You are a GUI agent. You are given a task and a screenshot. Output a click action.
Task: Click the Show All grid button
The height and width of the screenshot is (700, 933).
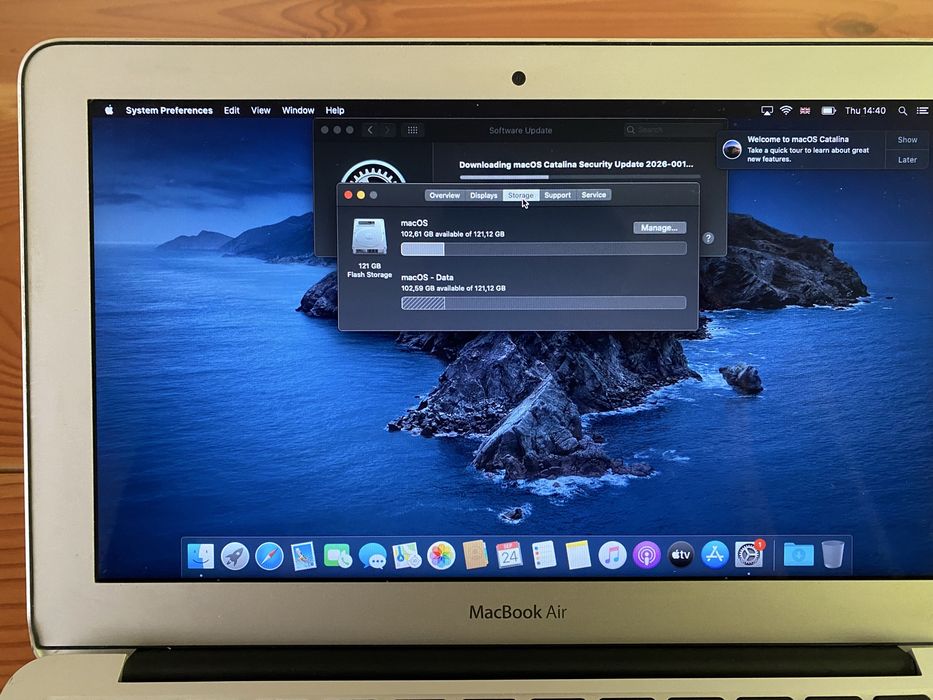pyautogui.click(x=412, y=130)
